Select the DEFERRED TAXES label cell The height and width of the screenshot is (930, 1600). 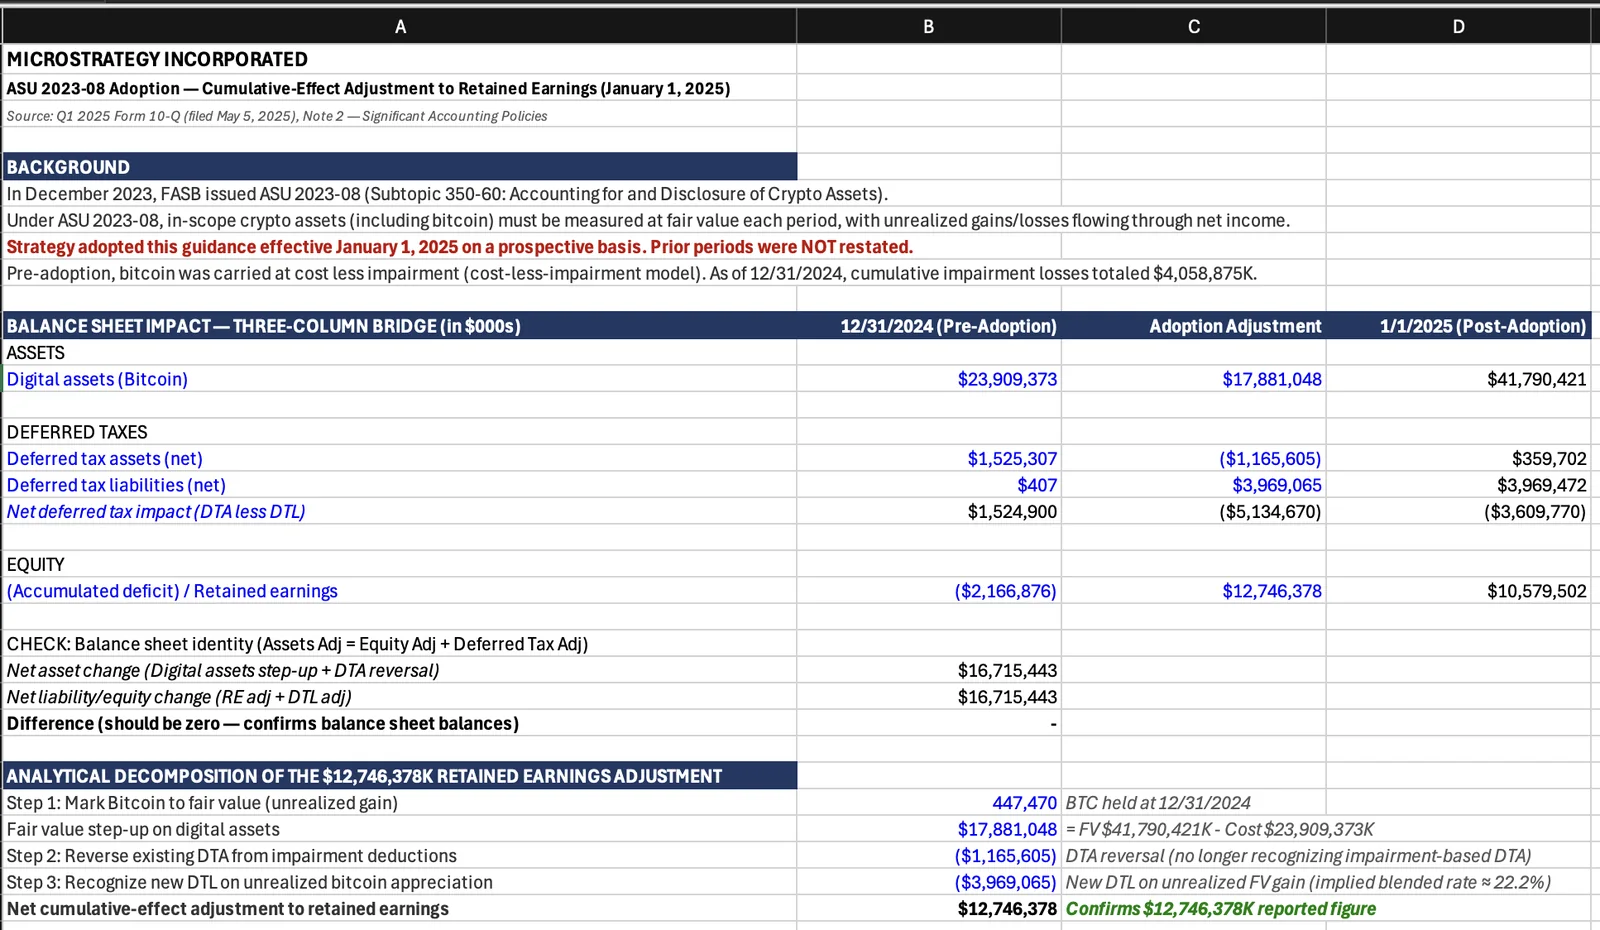tap(400, 432)
